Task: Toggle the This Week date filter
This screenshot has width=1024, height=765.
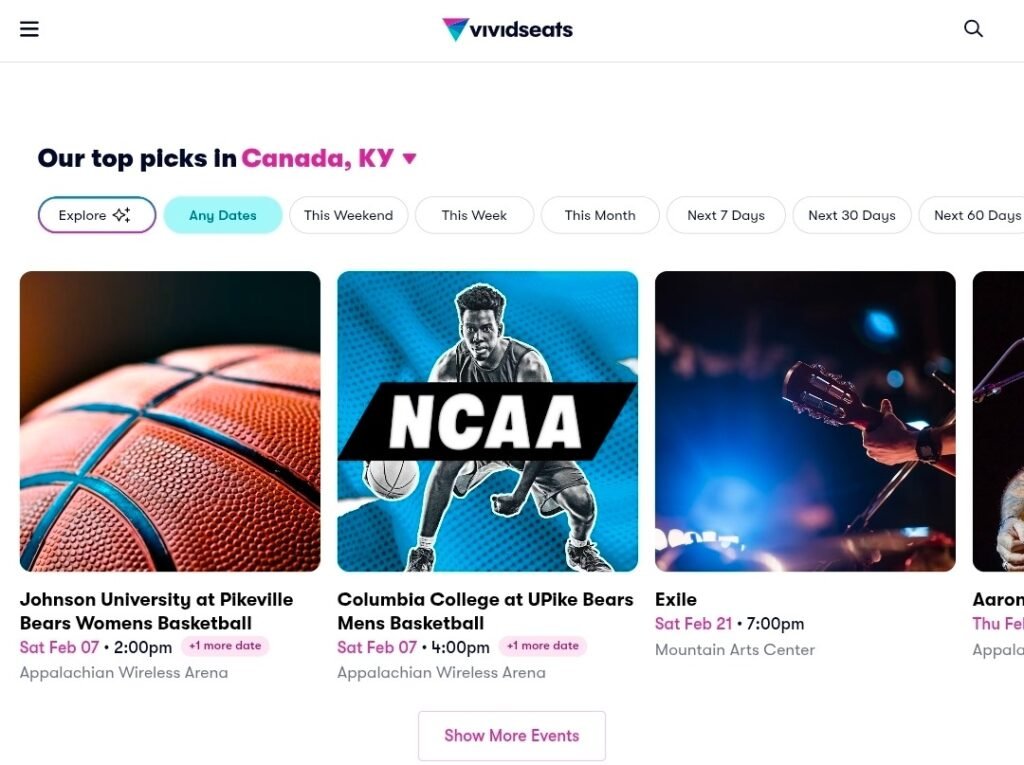Action: pyautogui.click(x=474, y=215)
